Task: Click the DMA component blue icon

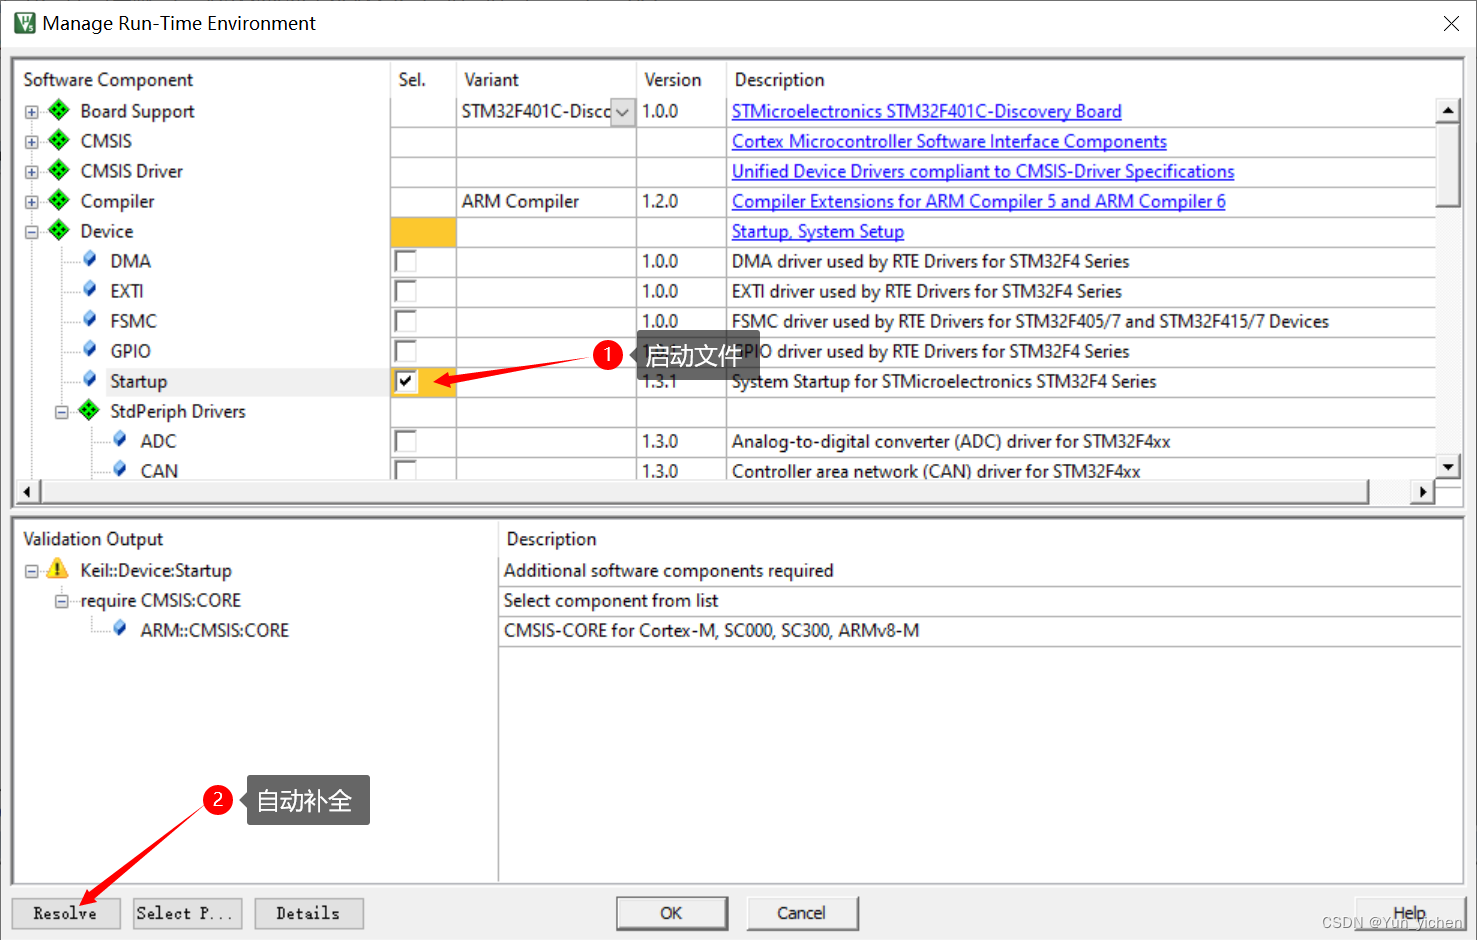Action: tap(90, 260)
